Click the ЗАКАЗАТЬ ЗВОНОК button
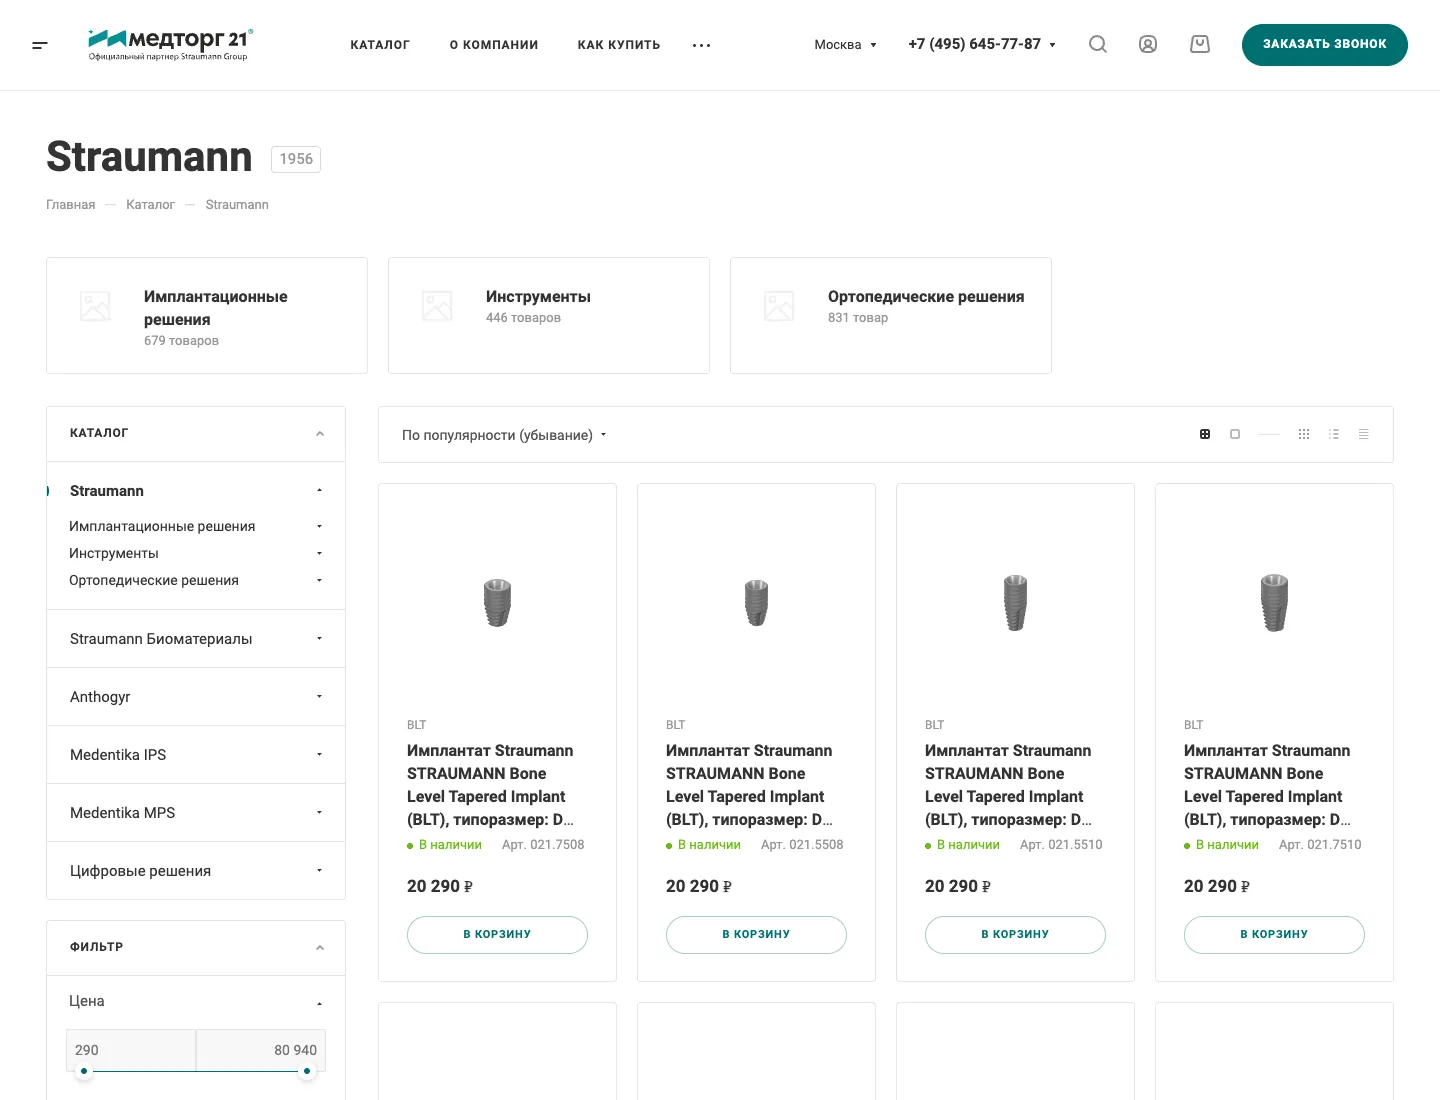This screenshot has height=1100, width=1440. 1325,45
